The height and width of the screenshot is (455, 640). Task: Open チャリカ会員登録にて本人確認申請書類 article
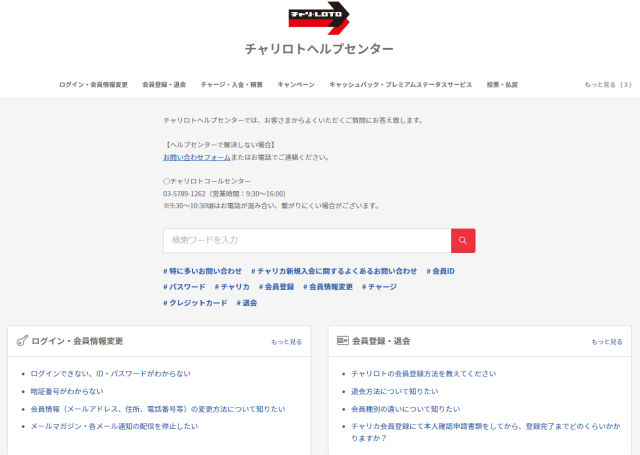click(486, 432)
